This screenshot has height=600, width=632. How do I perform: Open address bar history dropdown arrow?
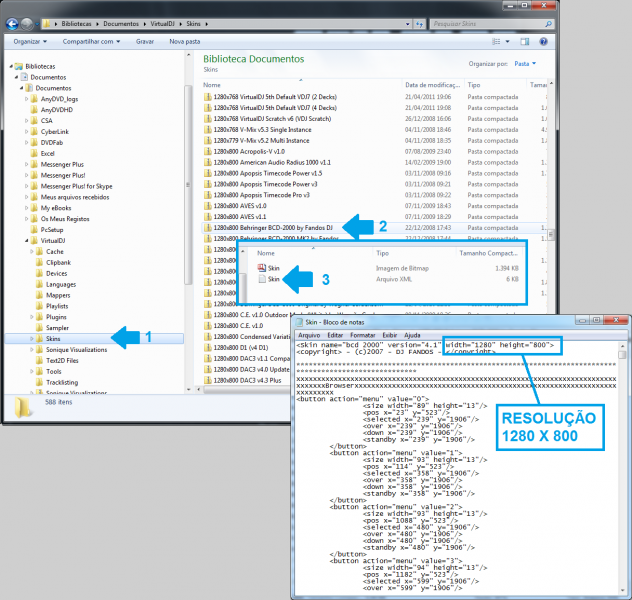pyautogui.click(x=407, y=24)
